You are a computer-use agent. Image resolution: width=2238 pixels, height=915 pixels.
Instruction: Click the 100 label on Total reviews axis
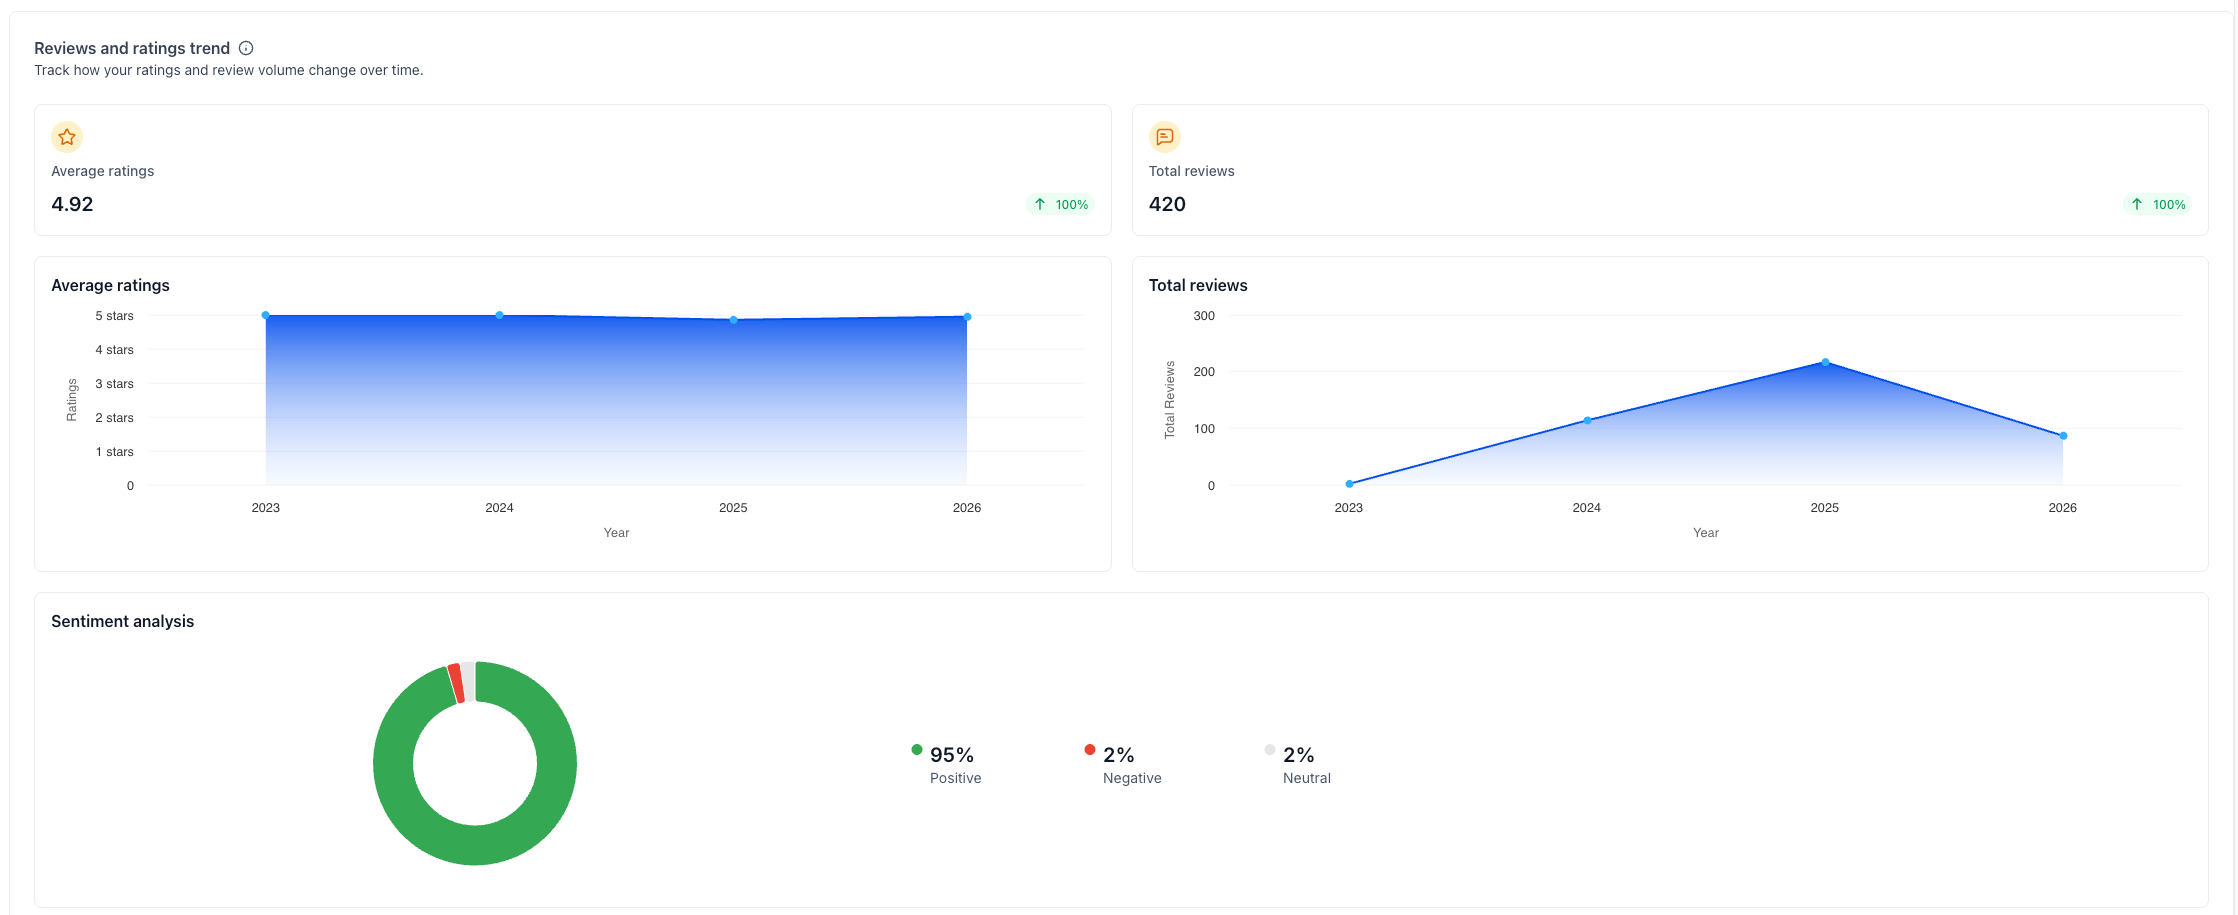(x=1204, y=429)
